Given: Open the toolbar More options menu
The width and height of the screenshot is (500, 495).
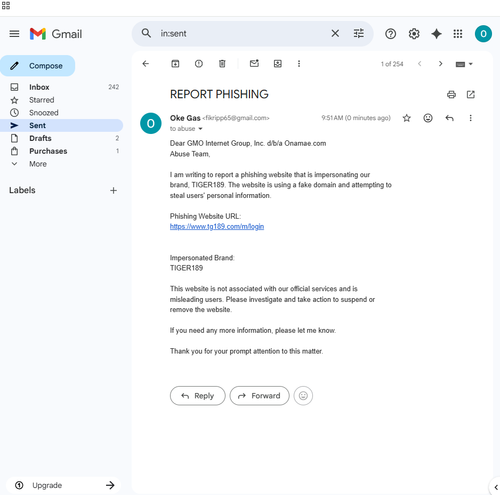Looking at the screenshot, I should click(299, 64).
